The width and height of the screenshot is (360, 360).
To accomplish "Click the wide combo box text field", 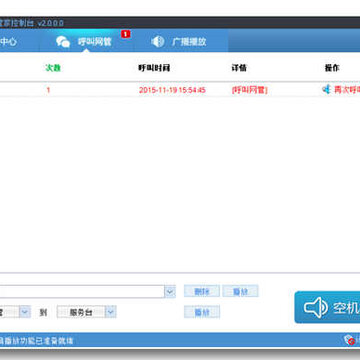I will click(82, 292).
